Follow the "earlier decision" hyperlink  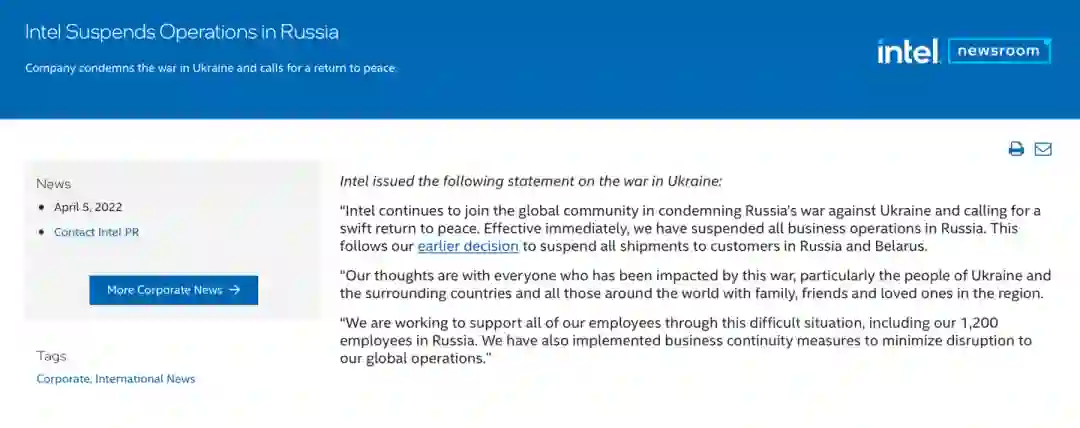point(468,246)
